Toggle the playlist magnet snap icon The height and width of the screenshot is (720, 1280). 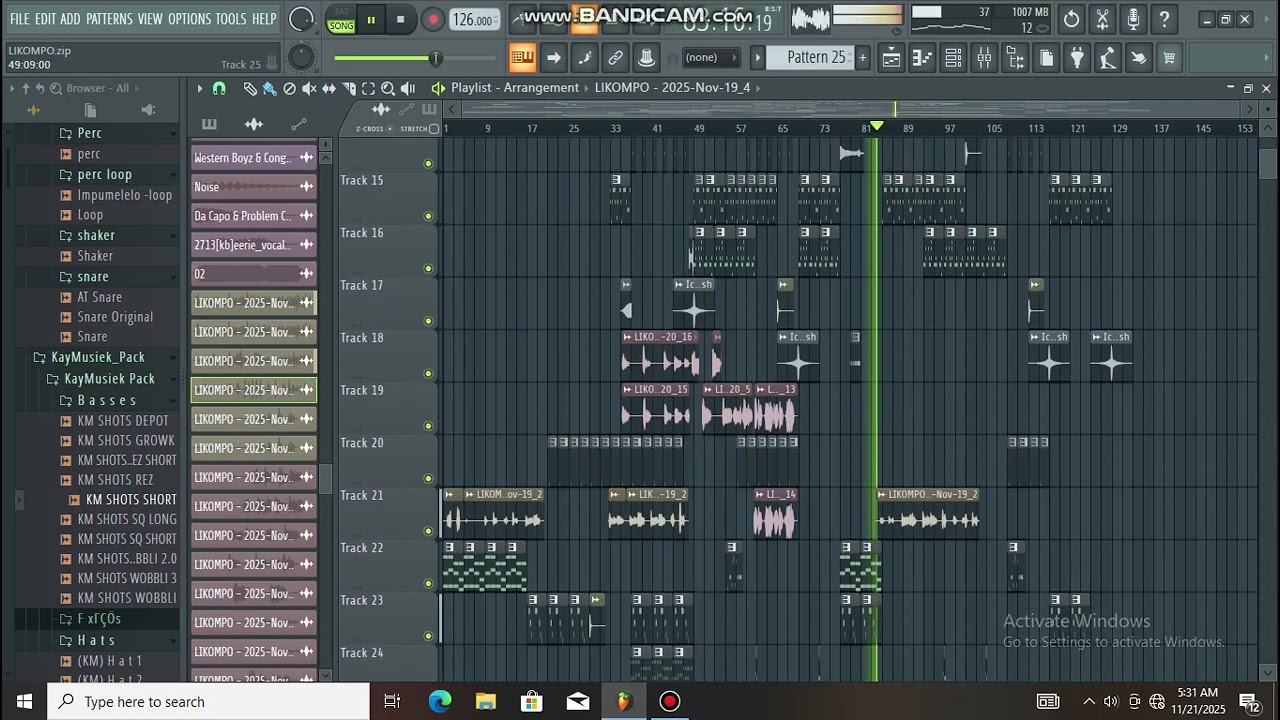coord(219,88)
